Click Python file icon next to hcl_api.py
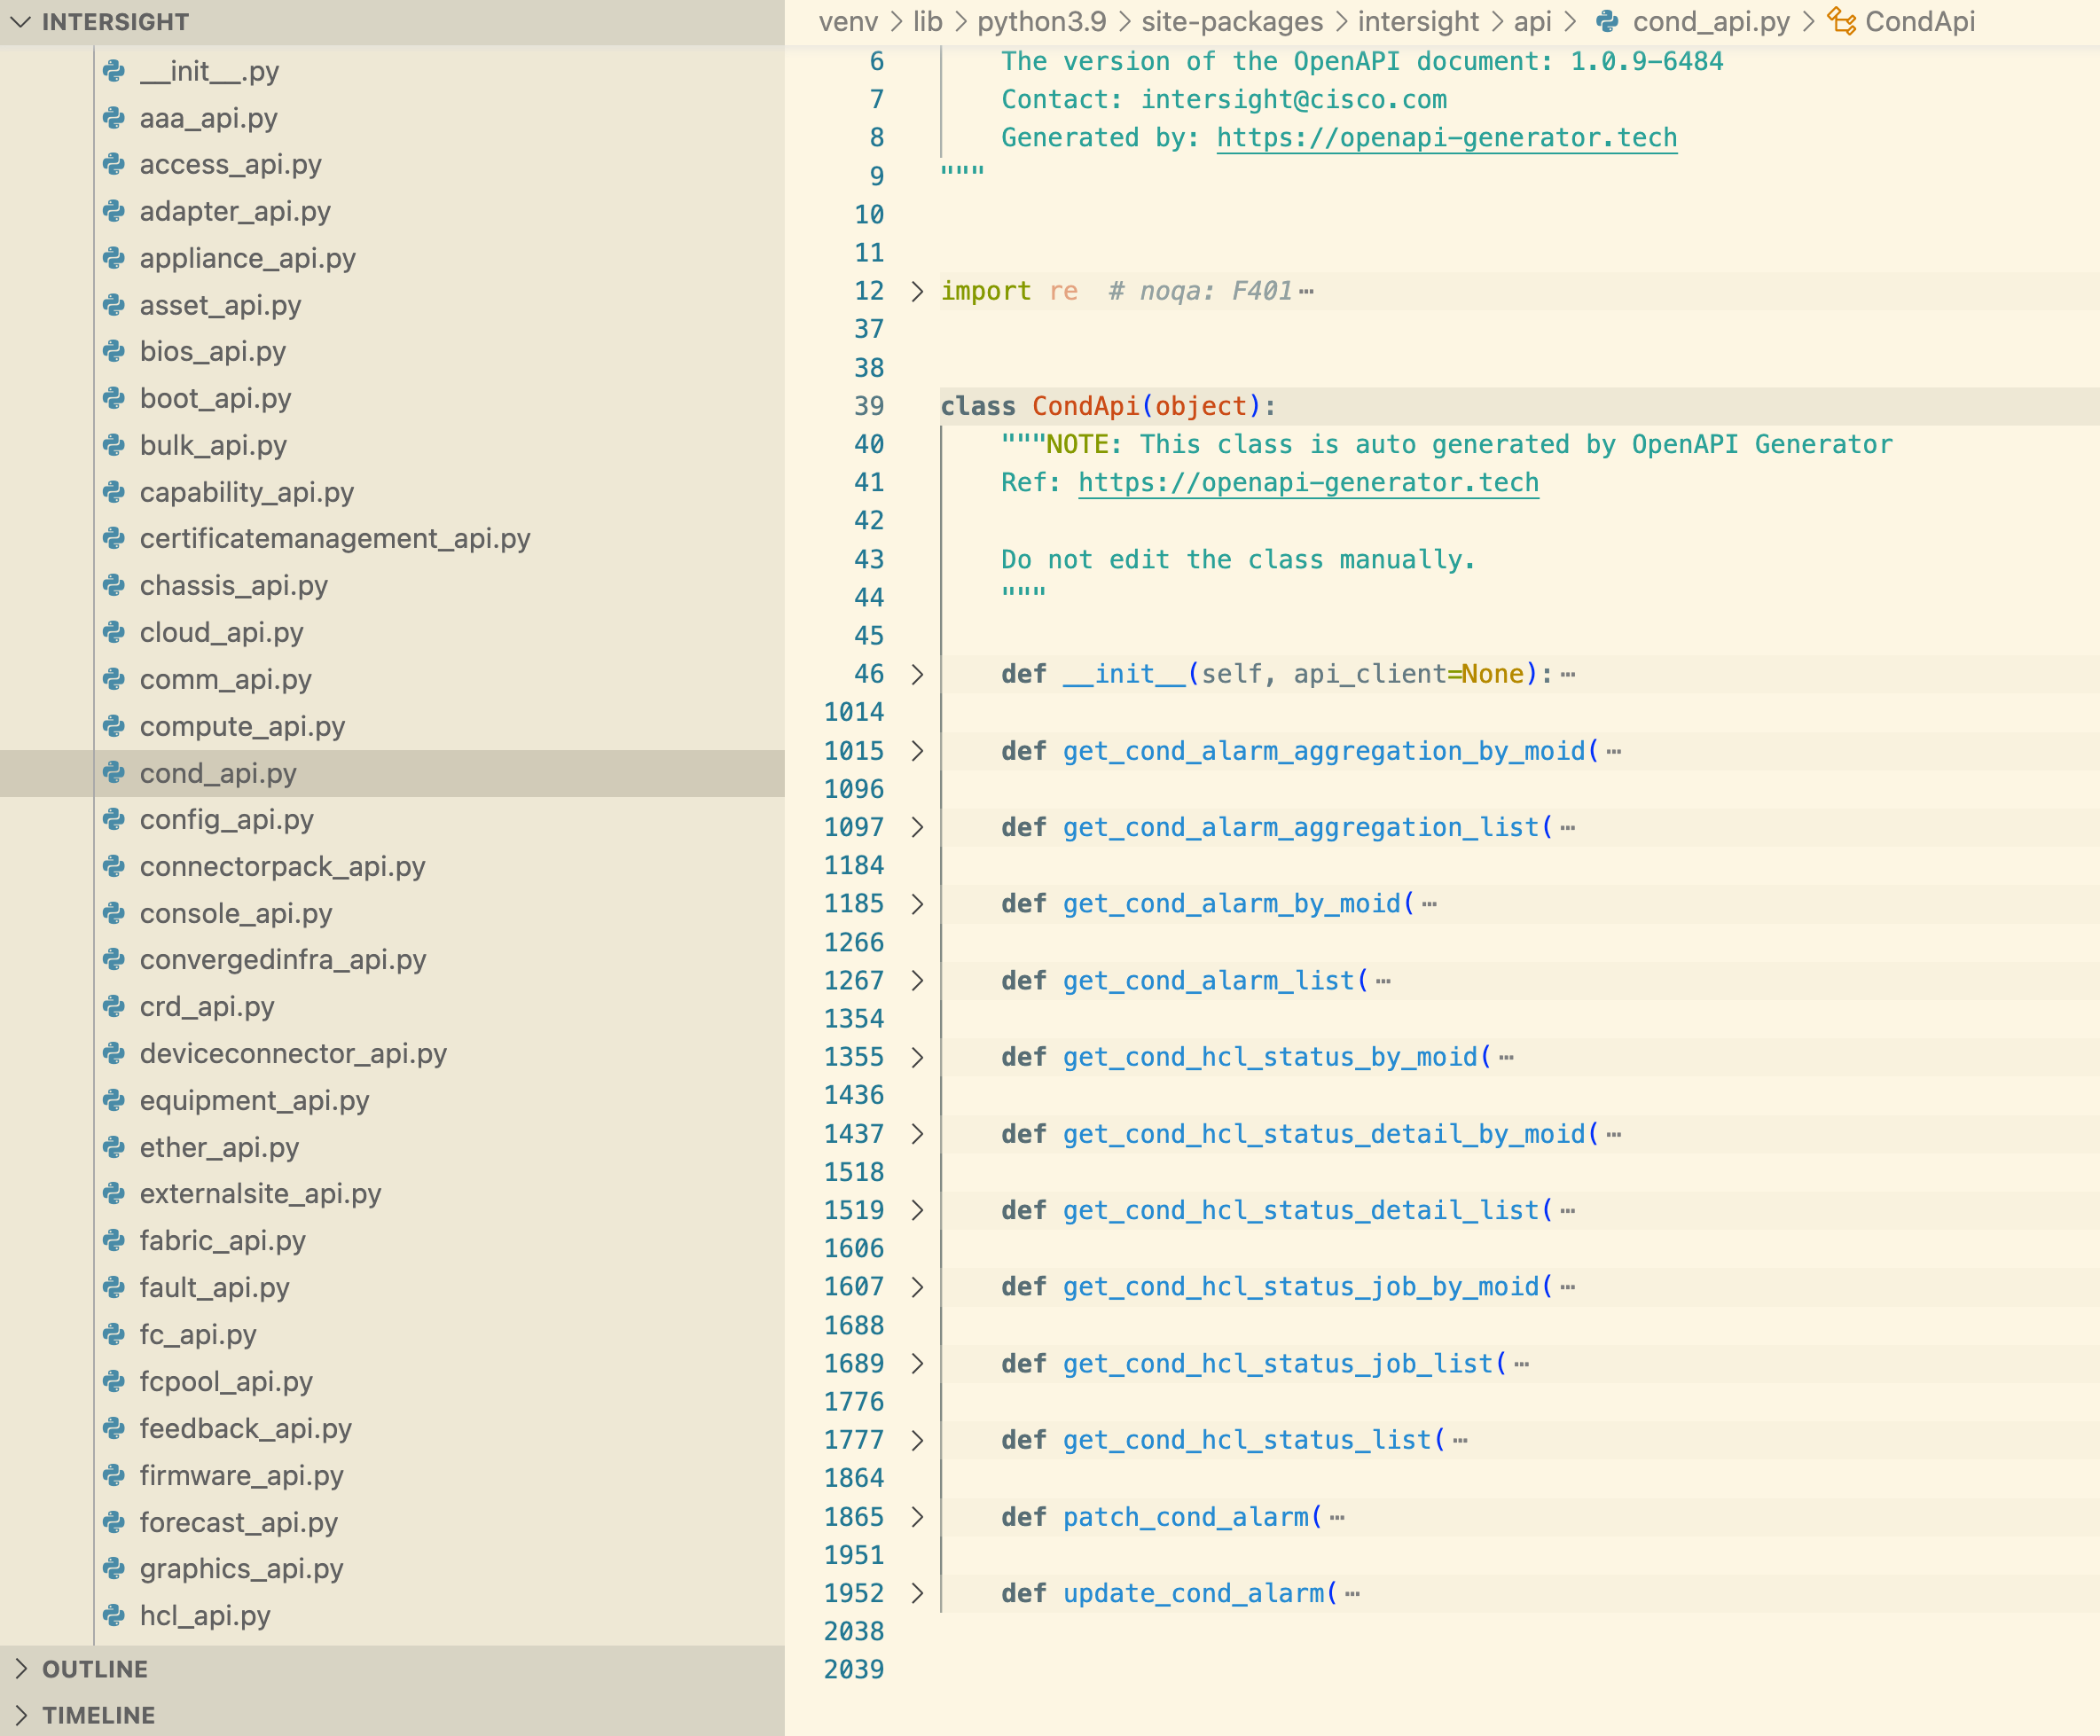2100x1736 pixels. coord(115,1615)
